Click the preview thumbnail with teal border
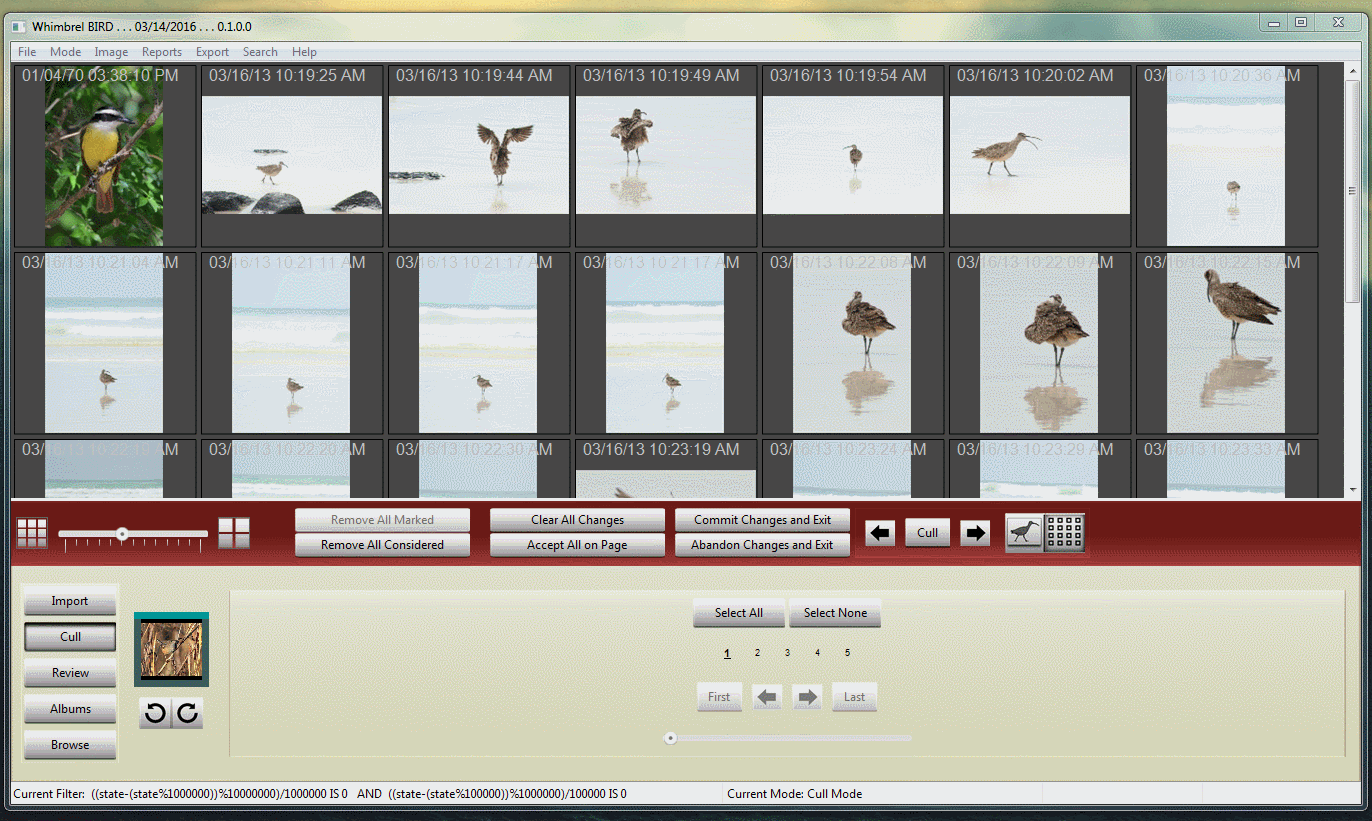 coord(172,649)
